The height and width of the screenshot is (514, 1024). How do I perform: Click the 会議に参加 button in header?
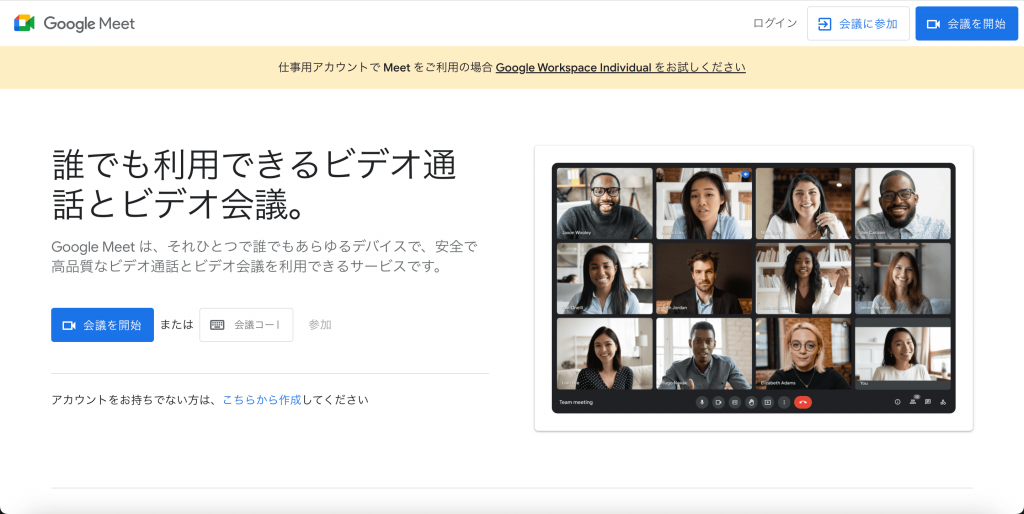click(x=858, y=24)
